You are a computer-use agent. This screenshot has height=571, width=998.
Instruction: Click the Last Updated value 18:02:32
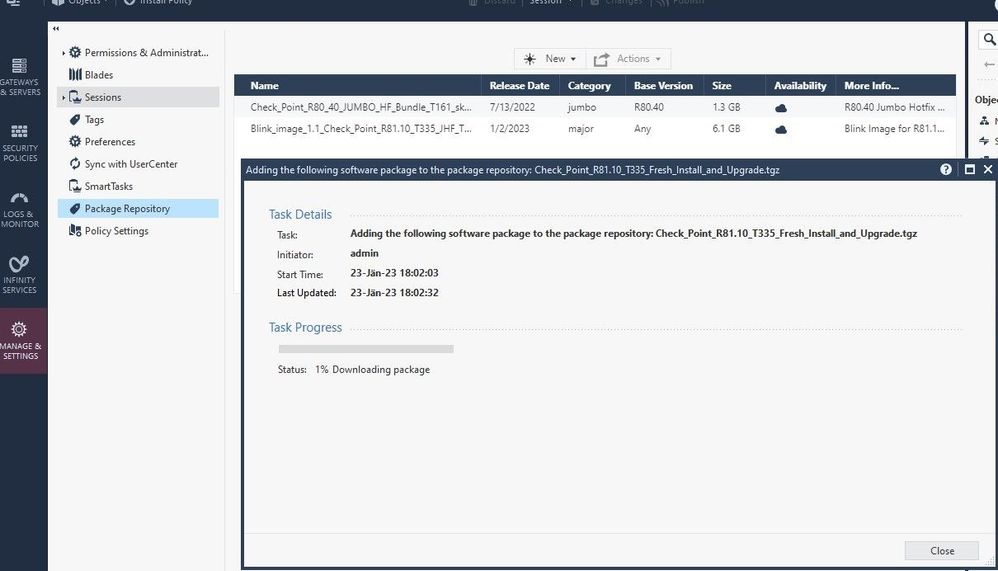point(394,292)
